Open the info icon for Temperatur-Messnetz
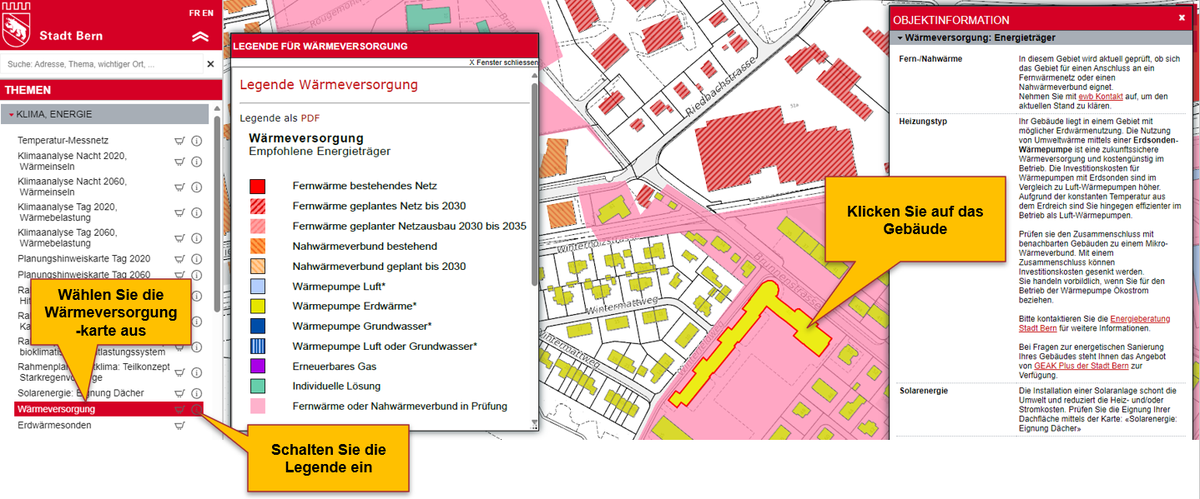The height and width of the screenshot is (499, 1200). [x=197, y=141]
